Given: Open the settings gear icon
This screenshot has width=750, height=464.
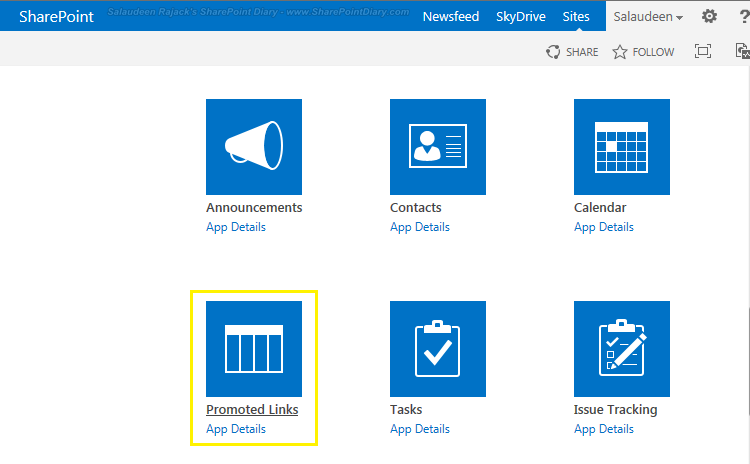Looking at the screenshot, I should (x=709, y=16).
